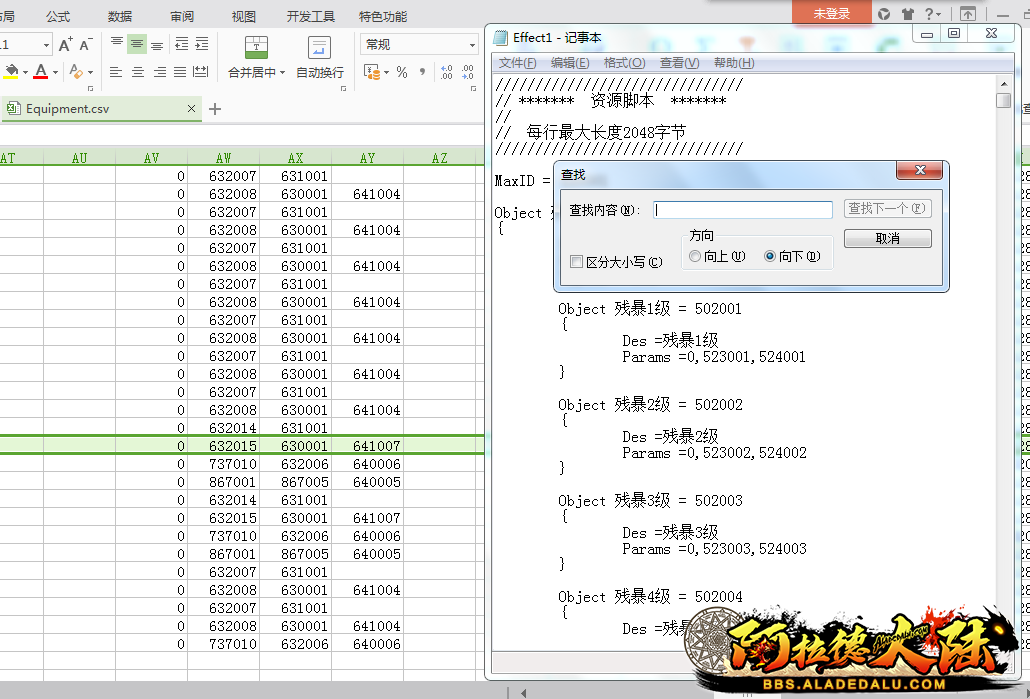Click the increase decimal places icon
The height and width of the screenshot is (699, 1030).
tap(446, 72)
